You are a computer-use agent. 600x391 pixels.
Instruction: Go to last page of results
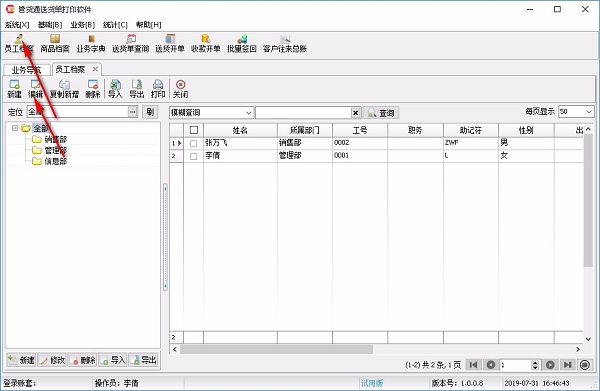point(567,365)
